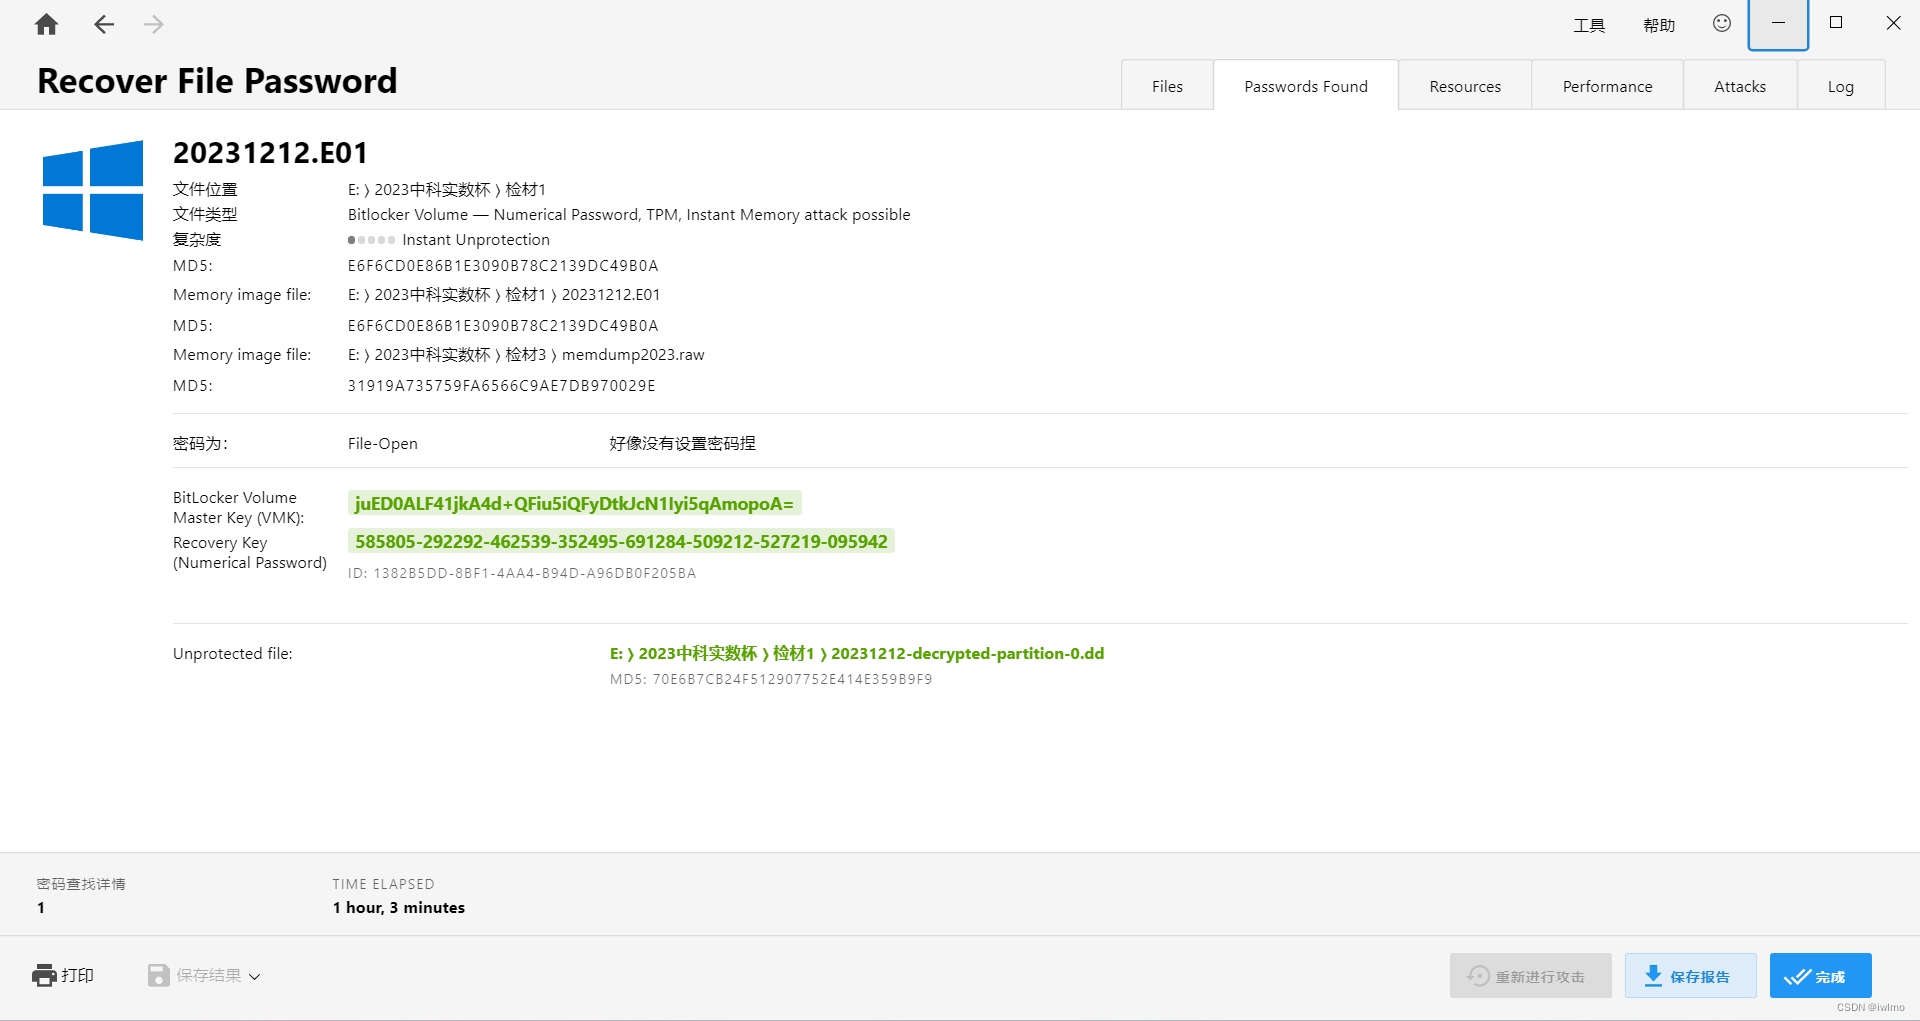
Task: Open the 工具 menu
Action: tap(1588, 26)
